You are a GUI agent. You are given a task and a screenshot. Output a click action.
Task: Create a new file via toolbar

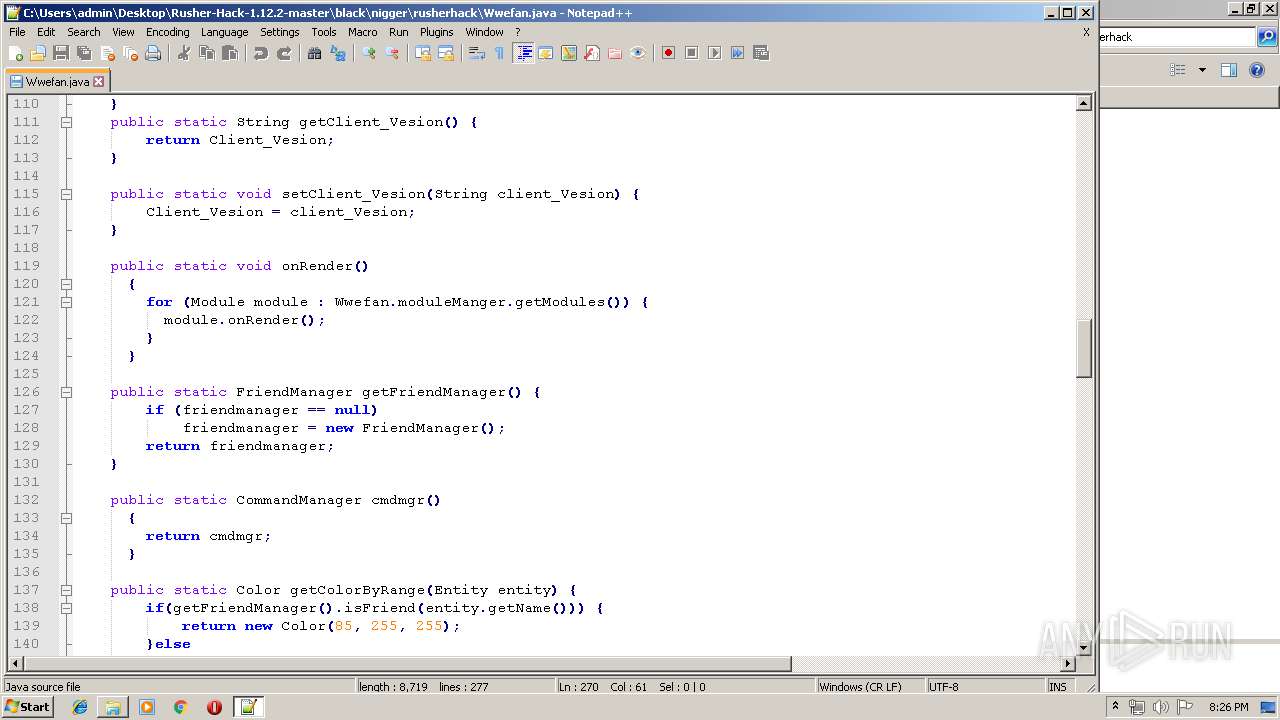pos(16,53)
